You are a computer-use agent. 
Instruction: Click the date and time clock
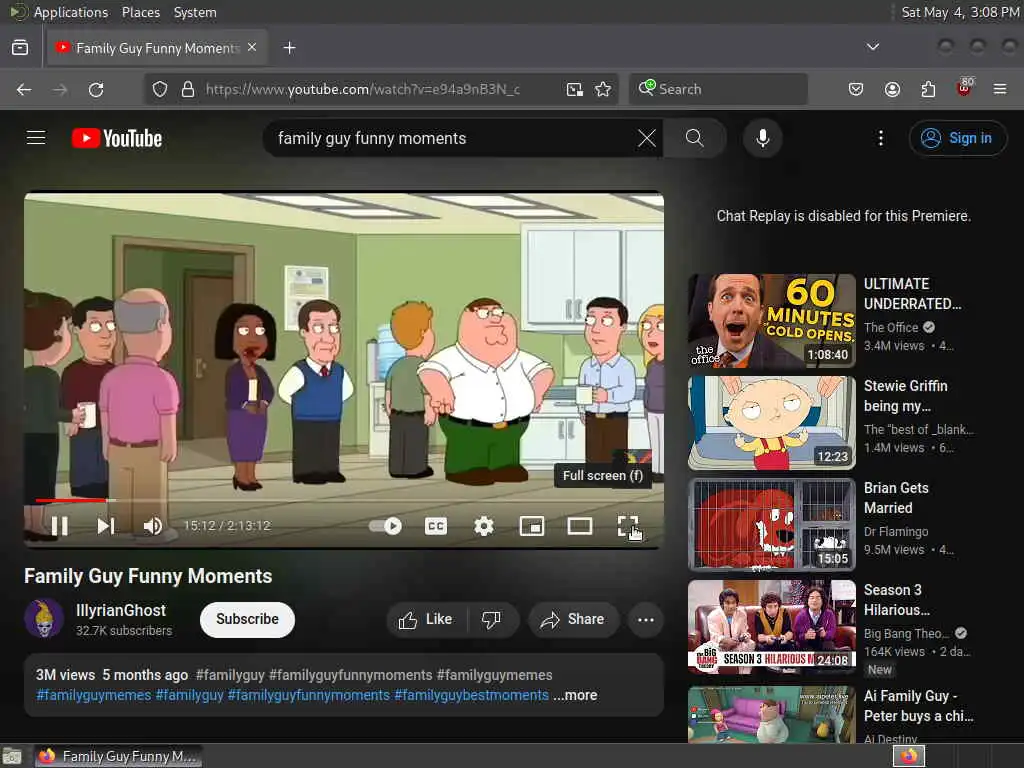click(960, 12)
